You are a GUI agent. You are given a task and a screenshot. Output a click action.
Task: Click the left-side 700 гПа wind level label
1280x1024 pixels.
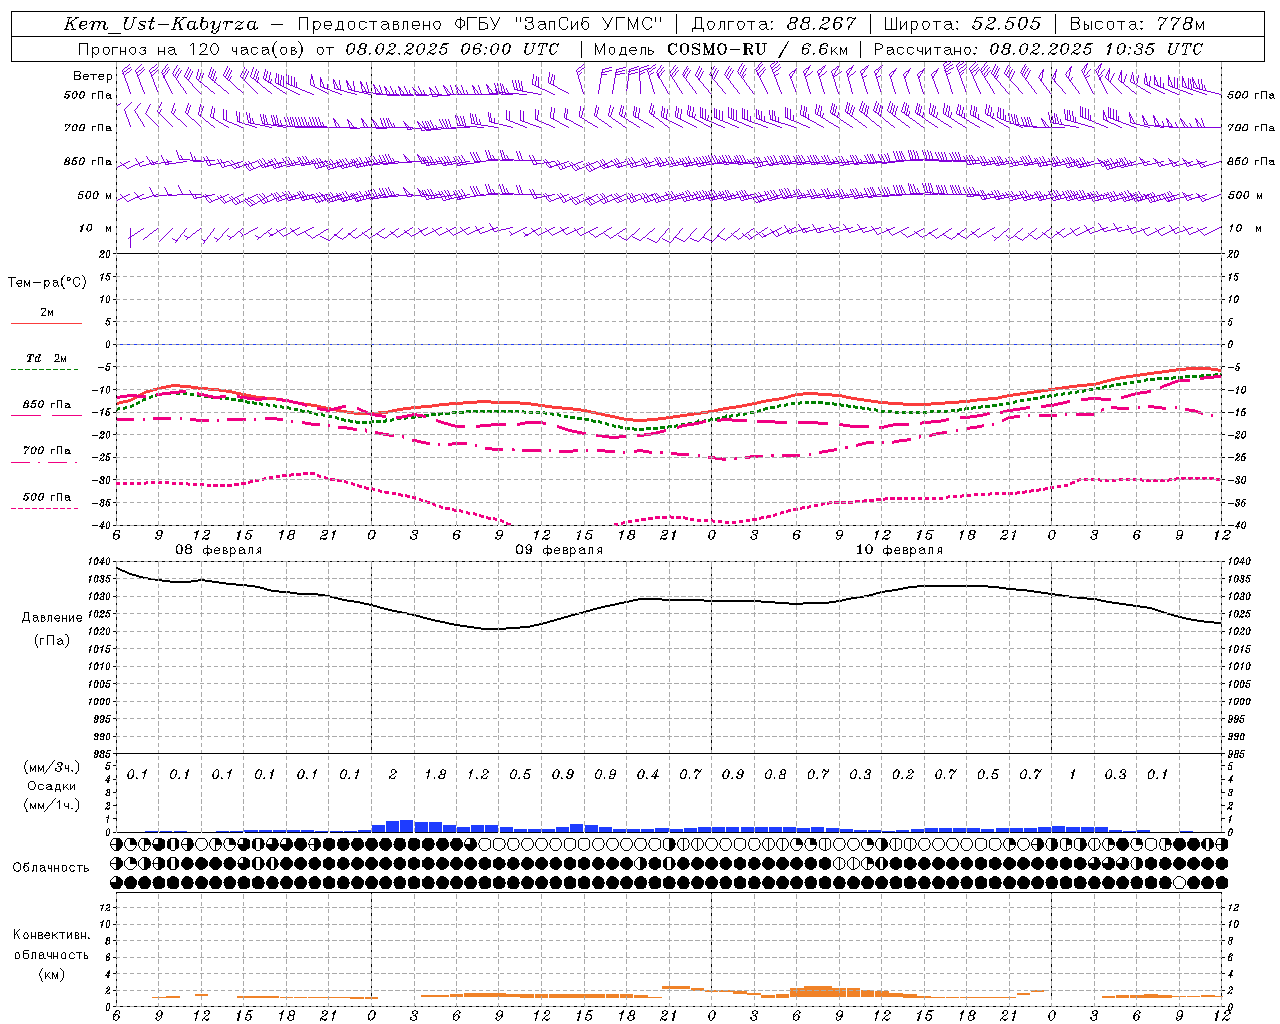[x=88, y=128]
